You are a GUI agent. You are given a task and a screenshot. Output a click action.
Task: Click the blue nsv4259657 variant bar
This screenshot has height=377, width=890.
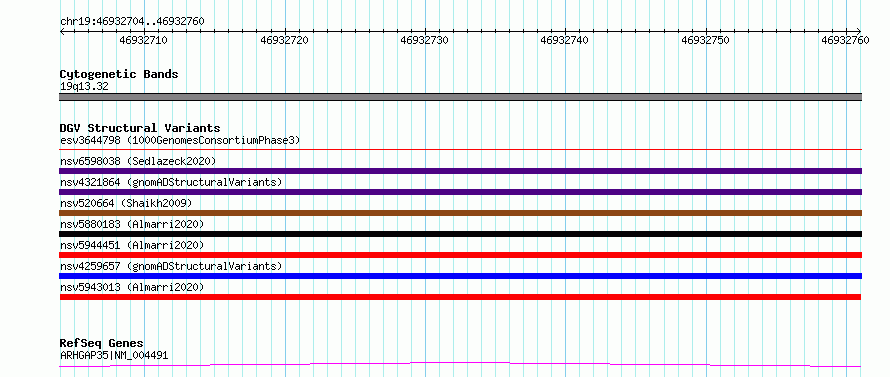(460, 276)
